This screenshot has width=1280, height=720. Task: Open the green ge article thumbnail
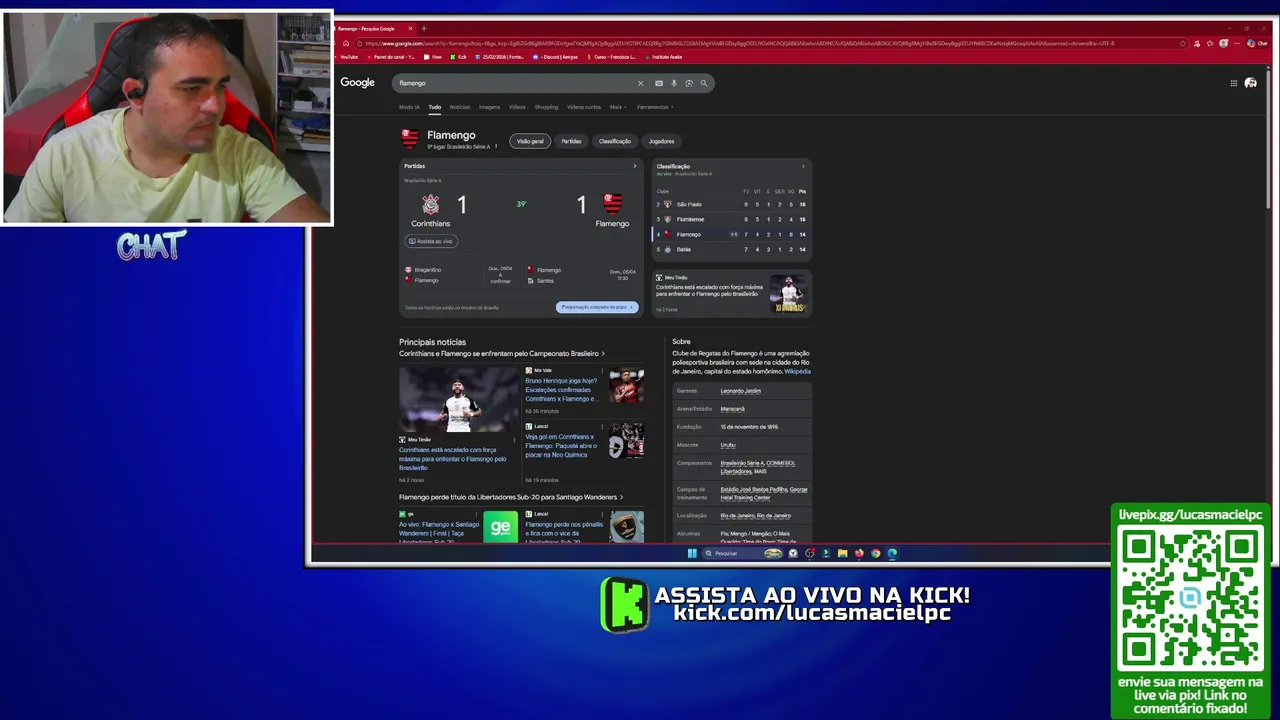point(500,526)
